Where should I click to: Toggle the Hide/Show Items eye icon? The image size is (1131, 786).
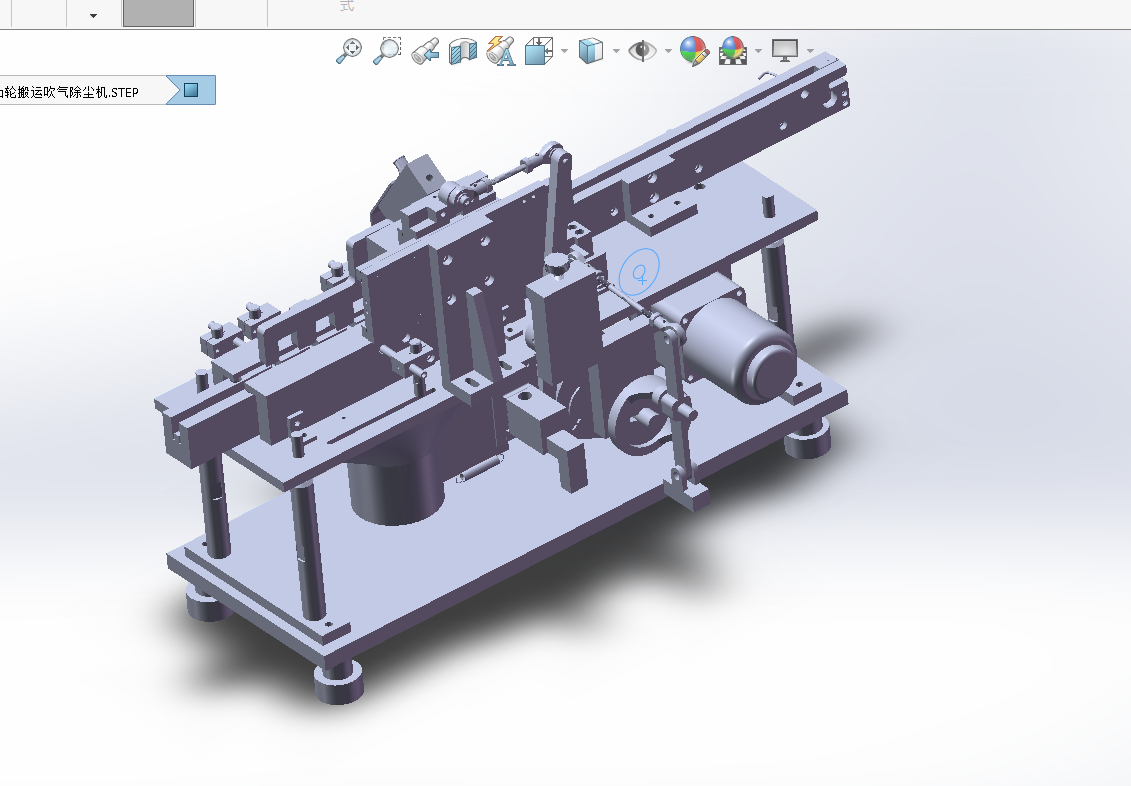click(642, 51)
